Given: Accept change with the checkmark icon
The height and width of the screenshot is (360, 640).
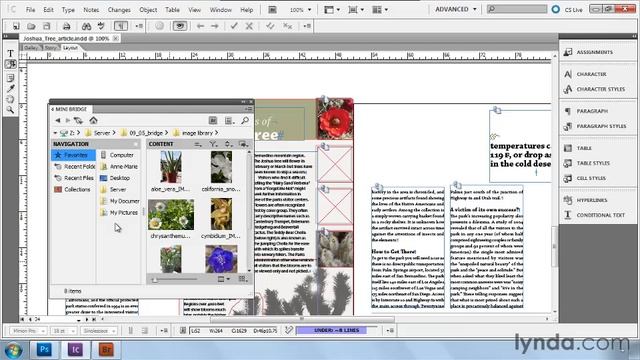Looking at the screenshot, I should (234, 26).
